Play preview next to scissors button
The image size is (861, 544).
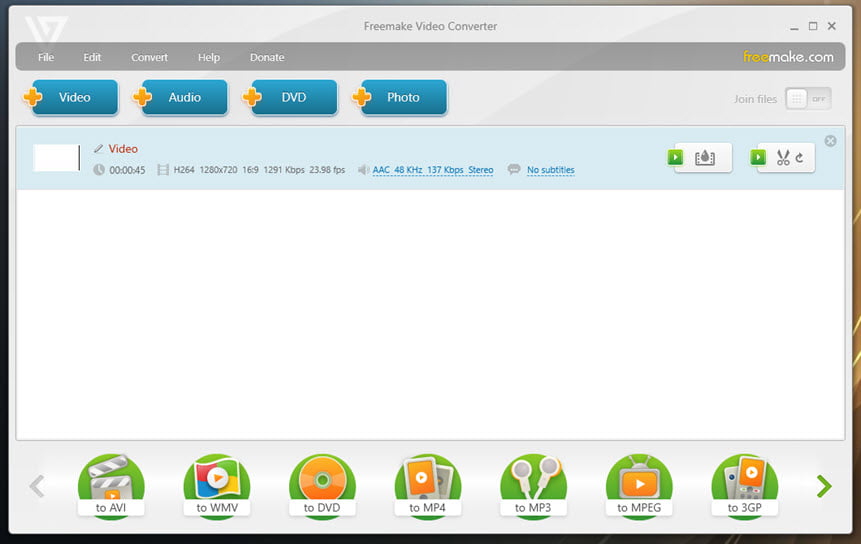[x=758, y=158]
